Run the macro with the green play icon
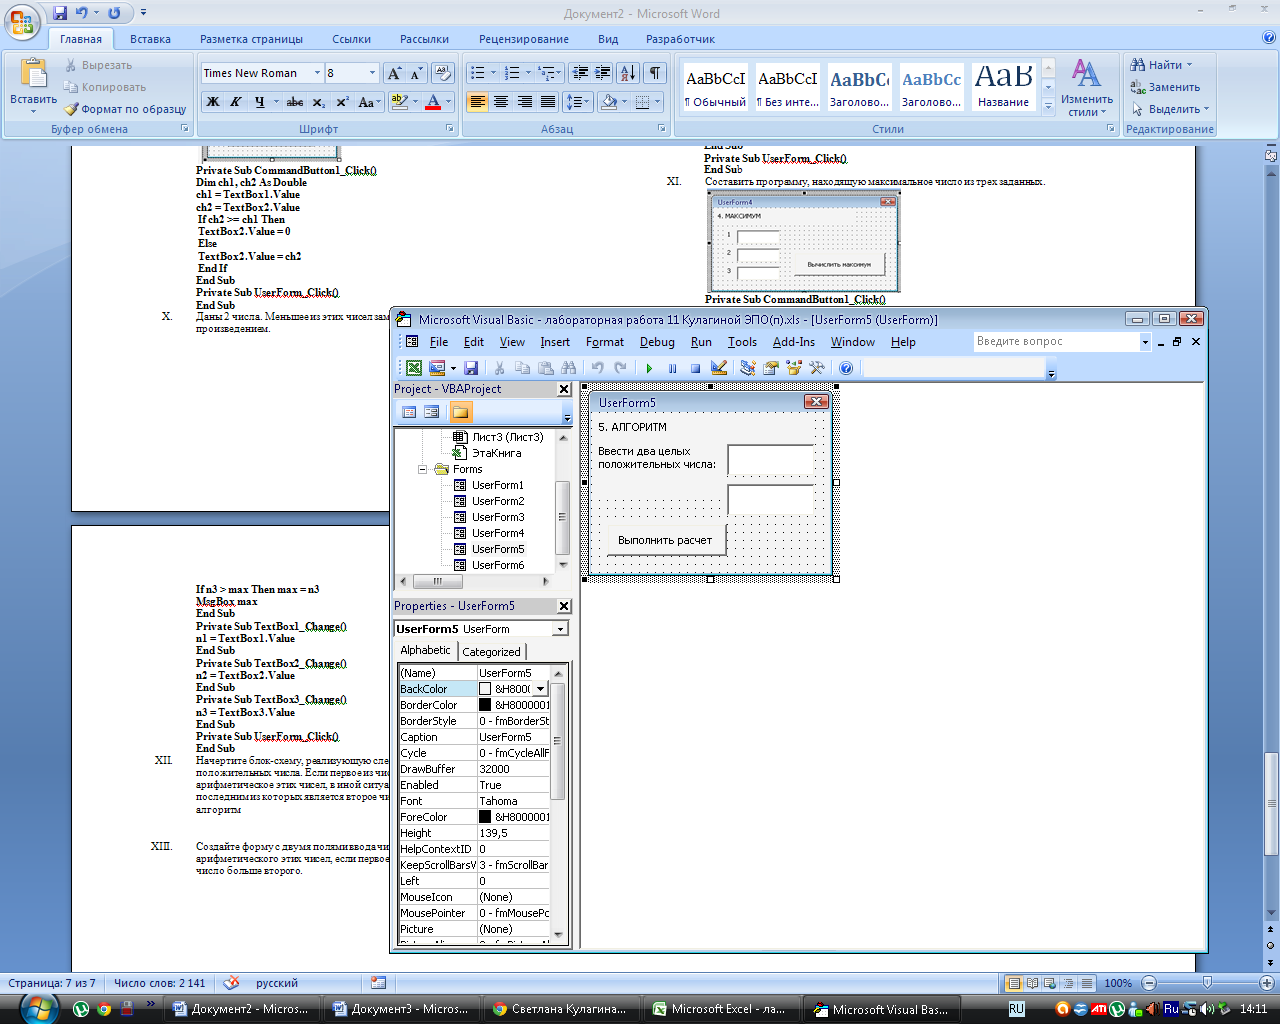The image size is (1280, 1024). pyautogui.click(x=649, y=368)
